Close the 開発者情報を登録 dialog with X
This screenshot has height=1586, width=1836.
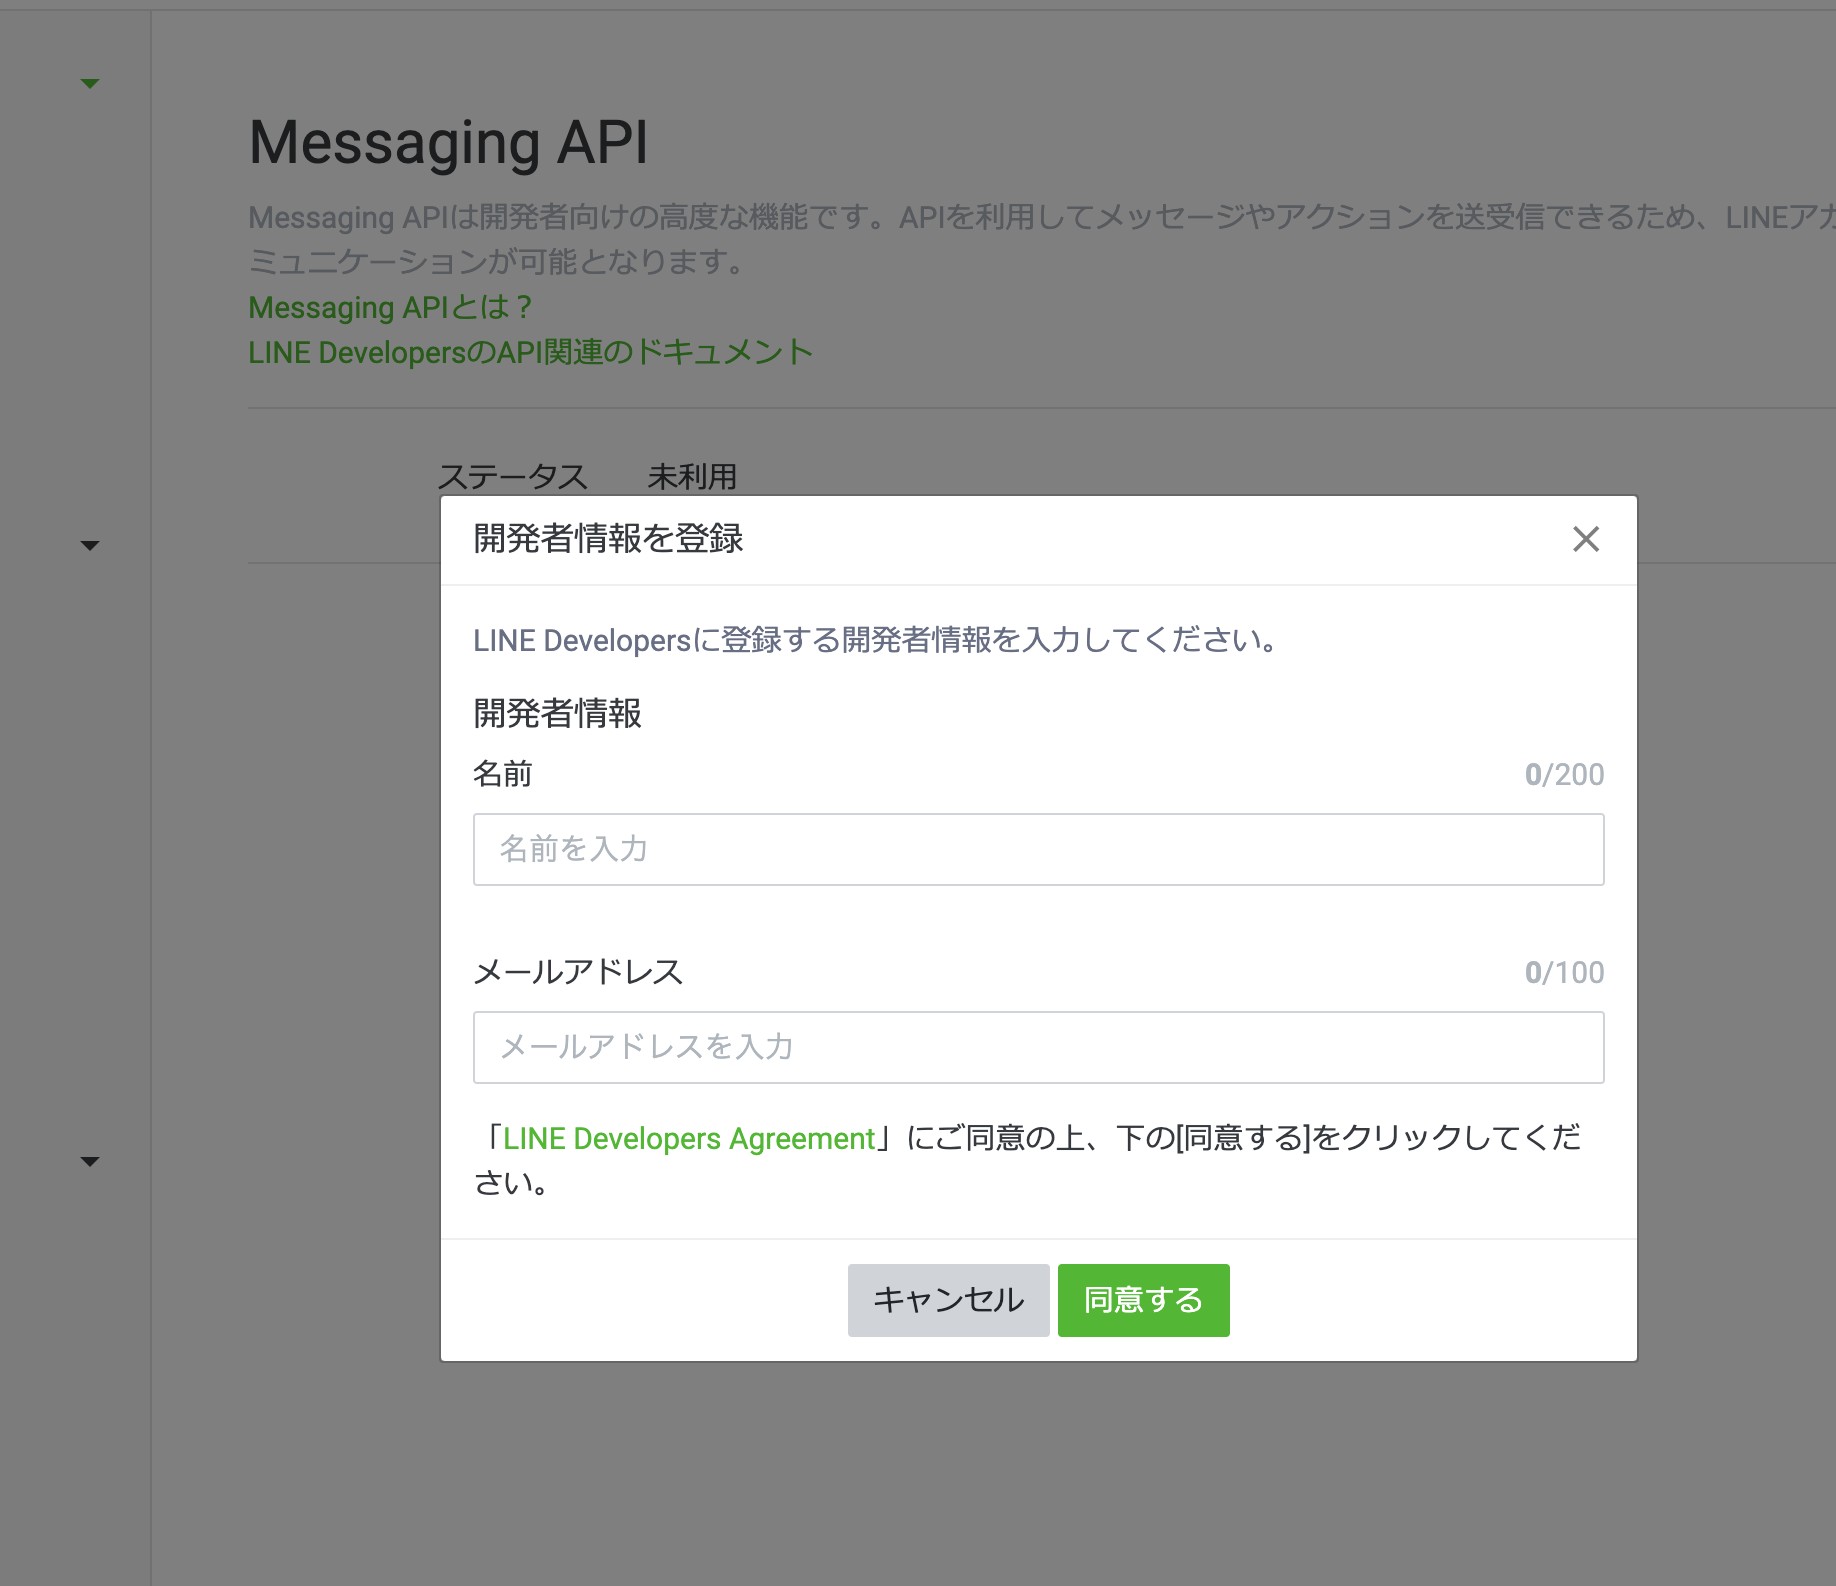[x=1586, y=539]
